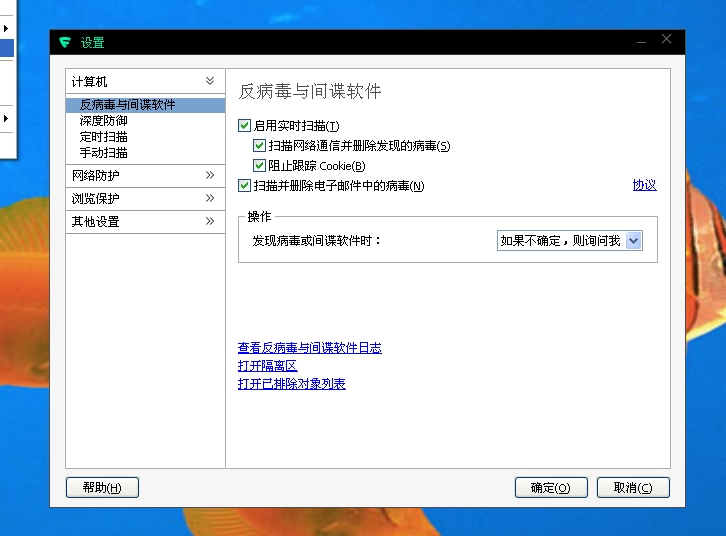Collapse the 计算机 section
The width and height of the screenshot is (726, 536).
tap(209, 81)
